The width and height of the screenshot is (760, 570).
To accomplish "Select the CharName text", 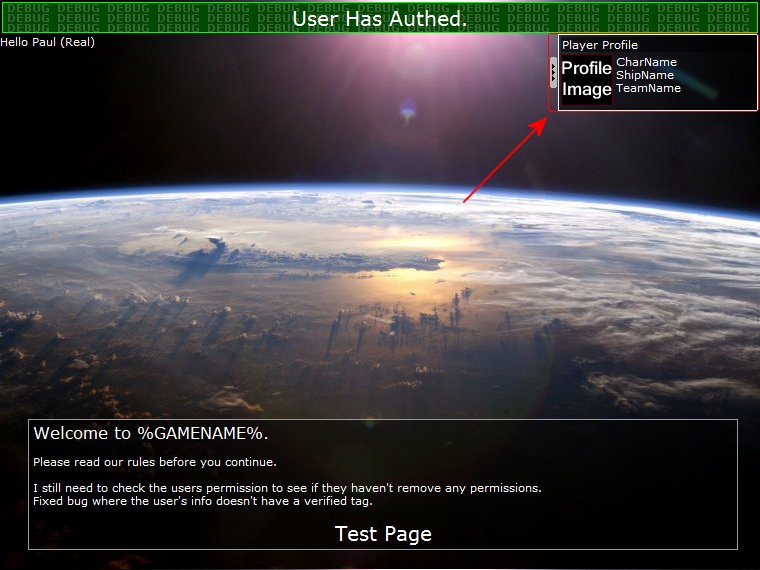I will (x=646, y=62).
